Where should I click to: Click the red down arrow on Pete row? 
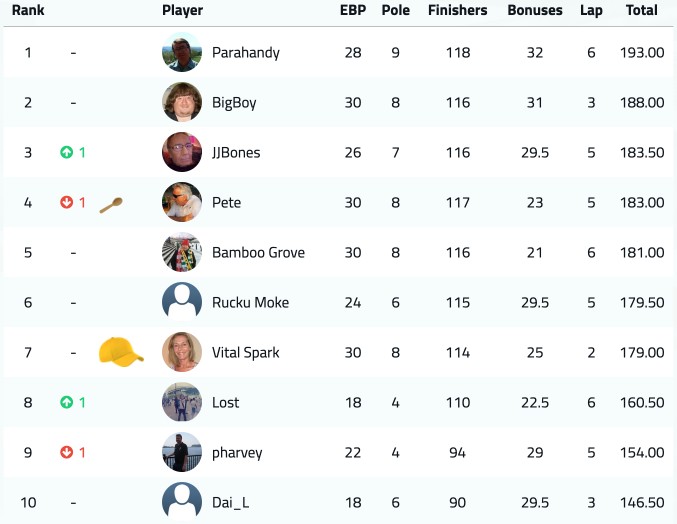[x=66, y=202]
